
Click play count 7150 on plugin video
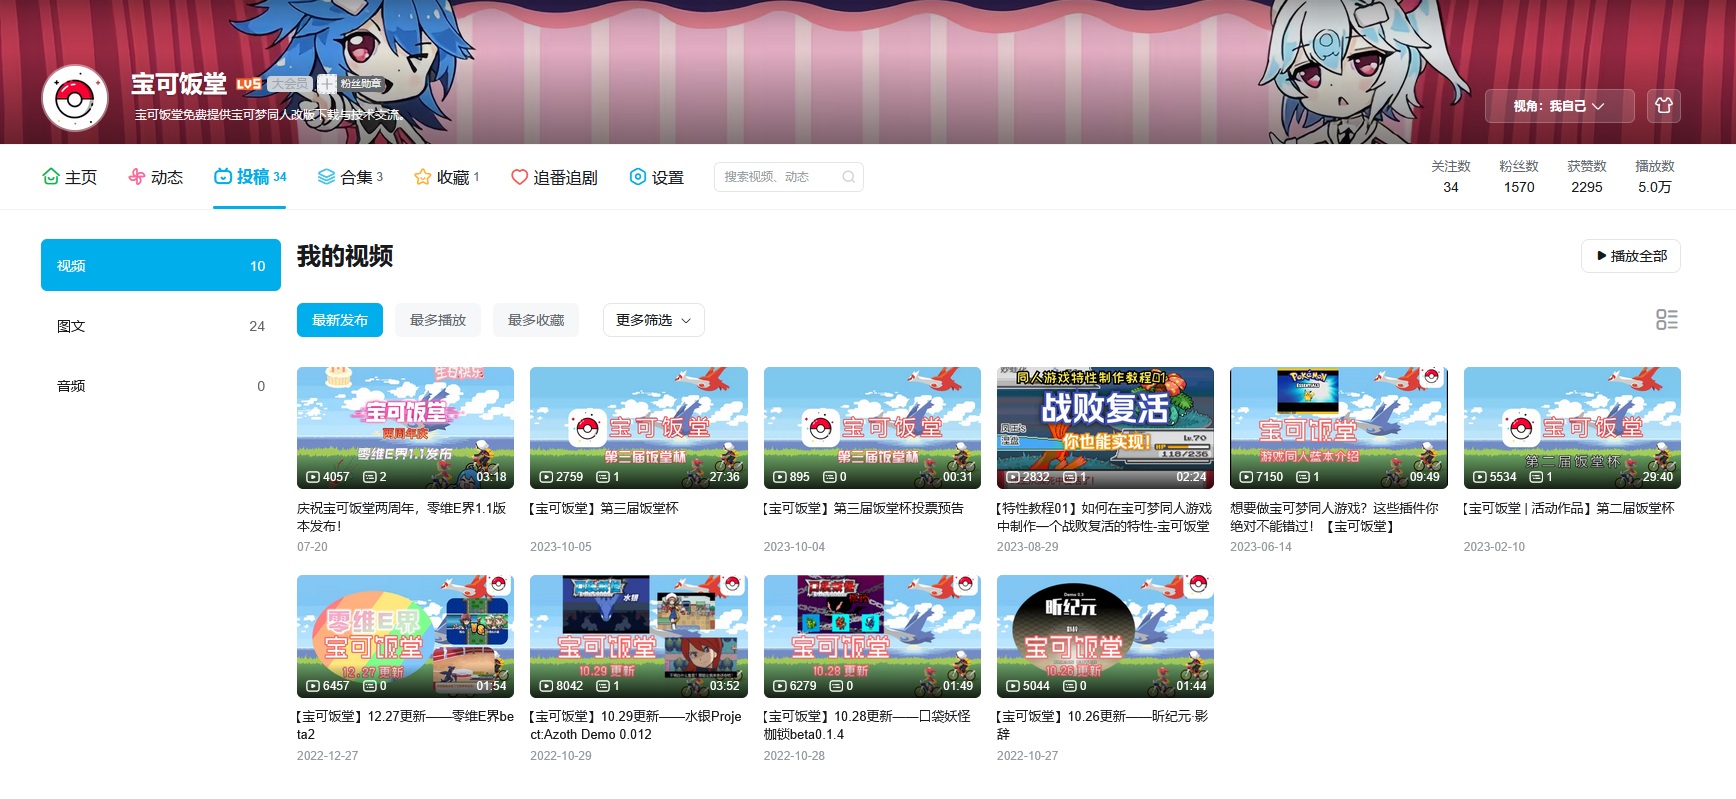coord(1262,477)
